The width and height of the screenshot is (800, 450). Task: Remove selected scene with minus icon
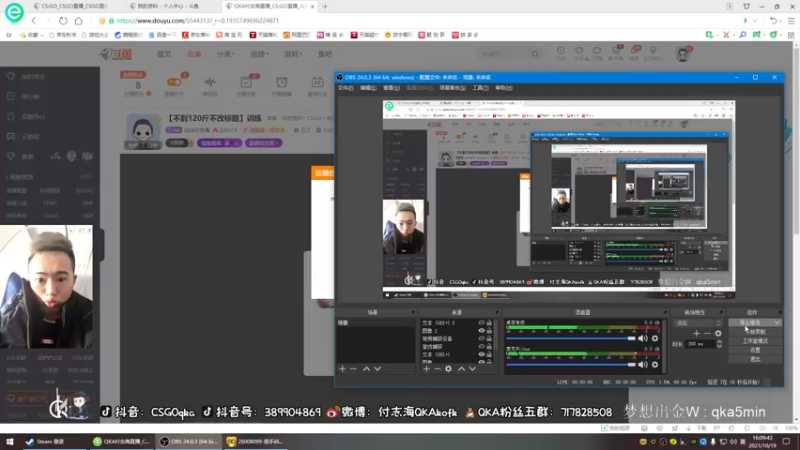point(354,368)
